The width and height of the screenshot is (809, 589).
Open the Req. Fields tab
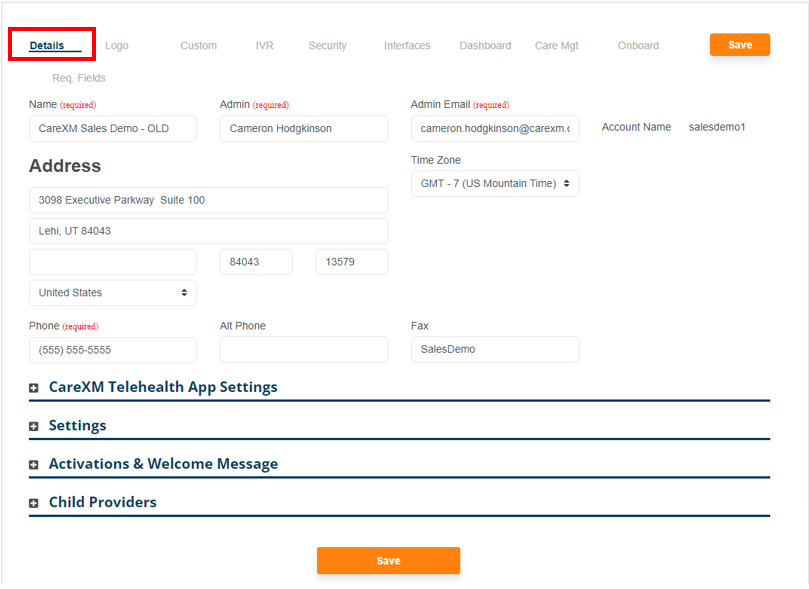coord(79,78)
